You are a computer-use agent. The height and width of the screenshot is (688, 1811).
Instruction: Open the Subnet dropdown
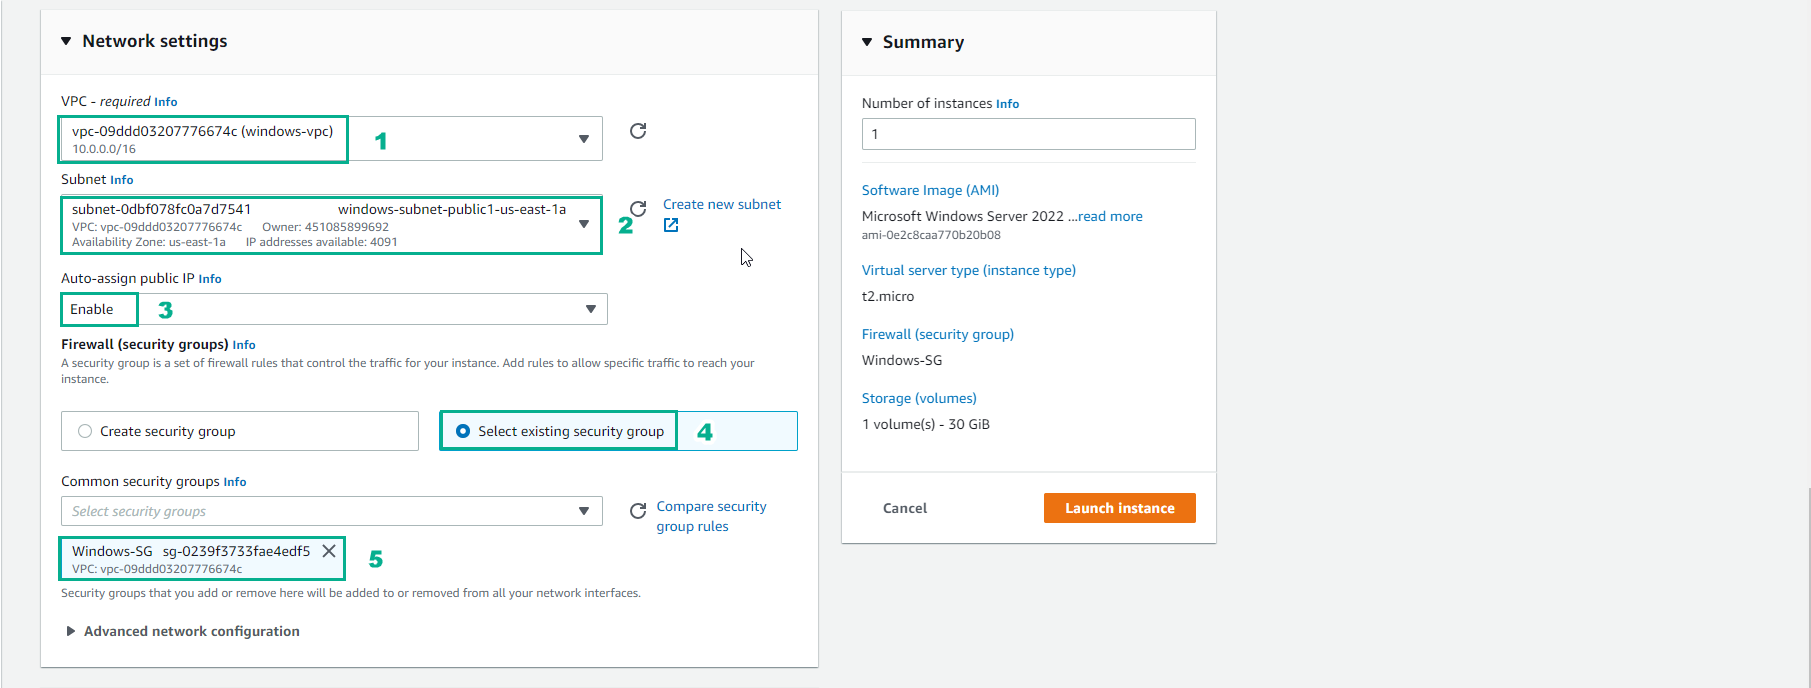point(584,225)
